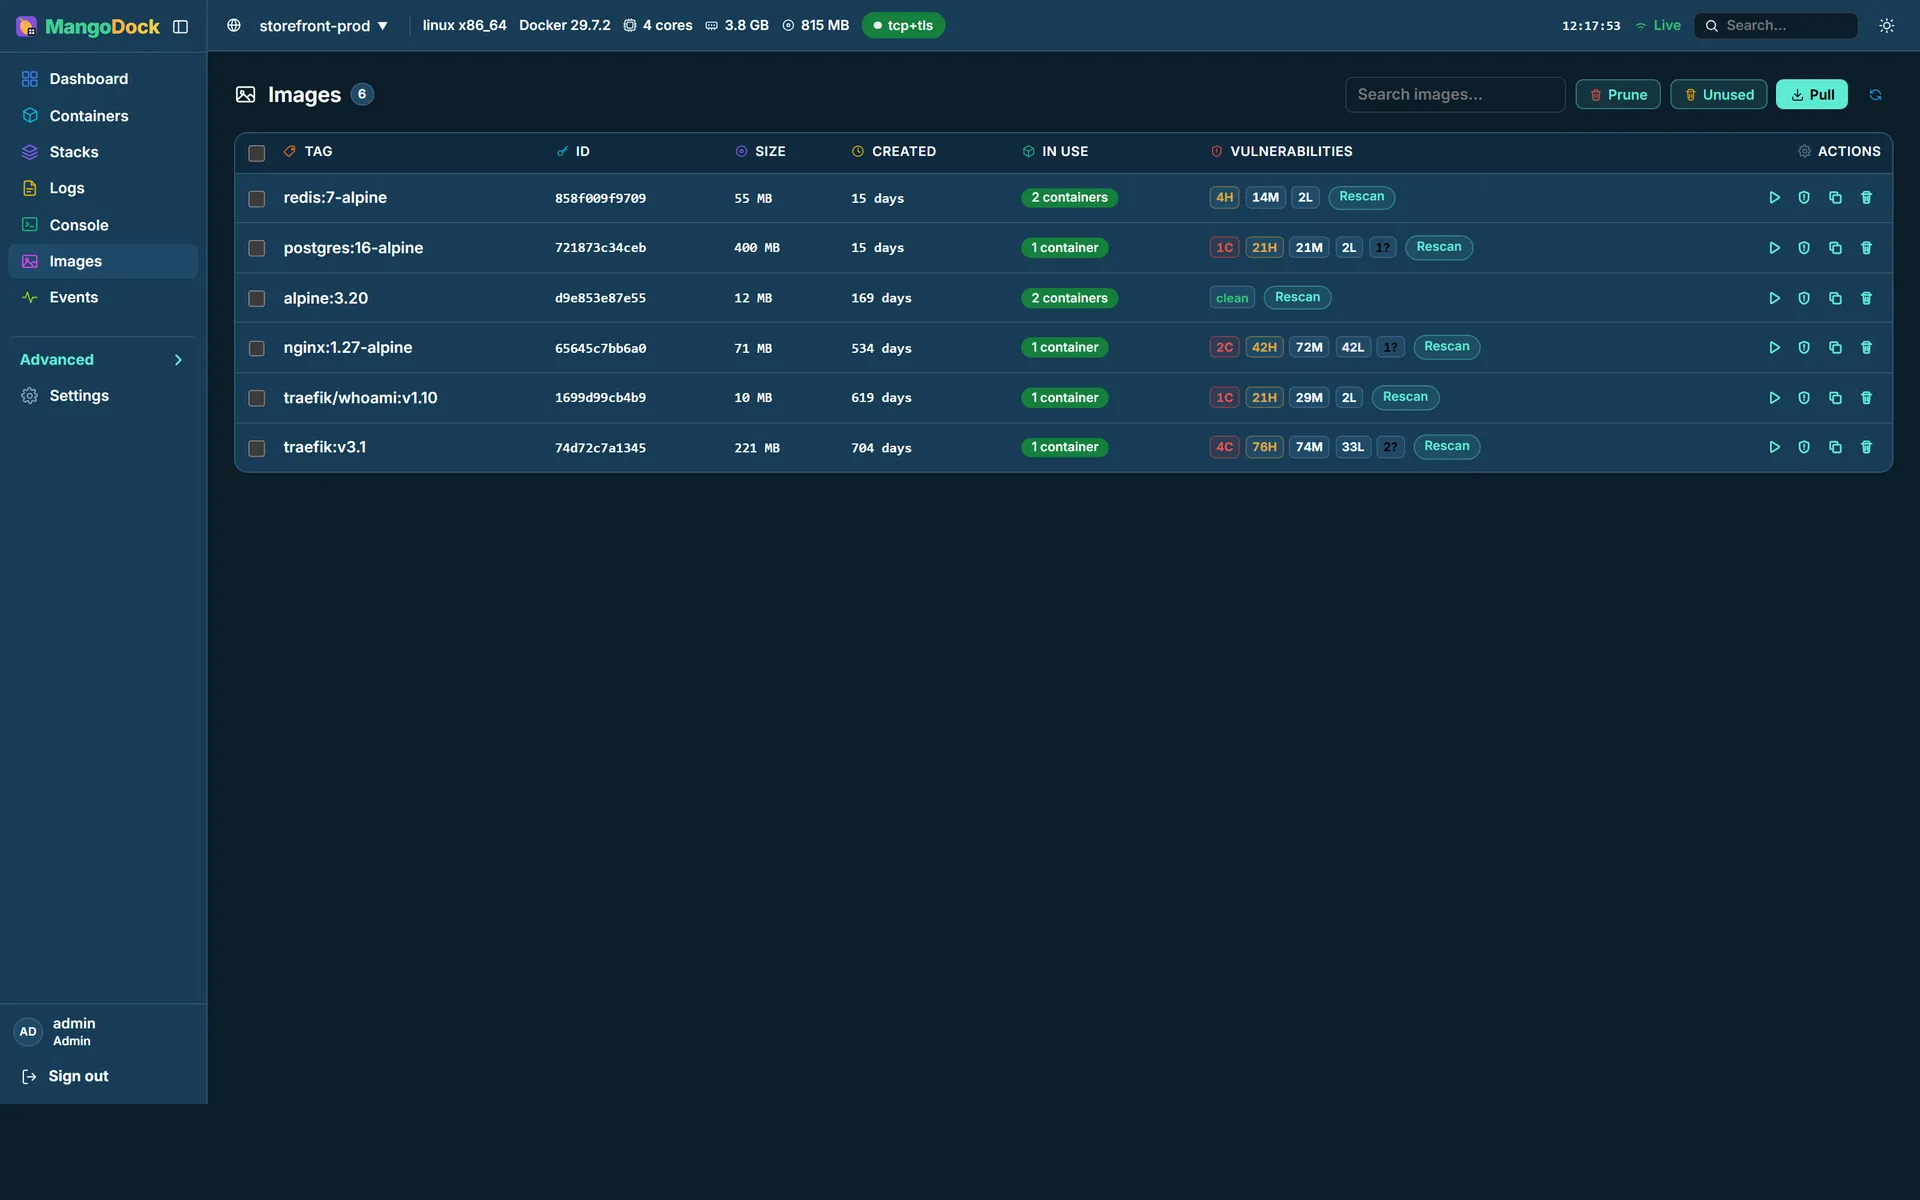Sort the table by the SIZE column
This screenshot has width=1920, height=1200.
click(760, 152)
